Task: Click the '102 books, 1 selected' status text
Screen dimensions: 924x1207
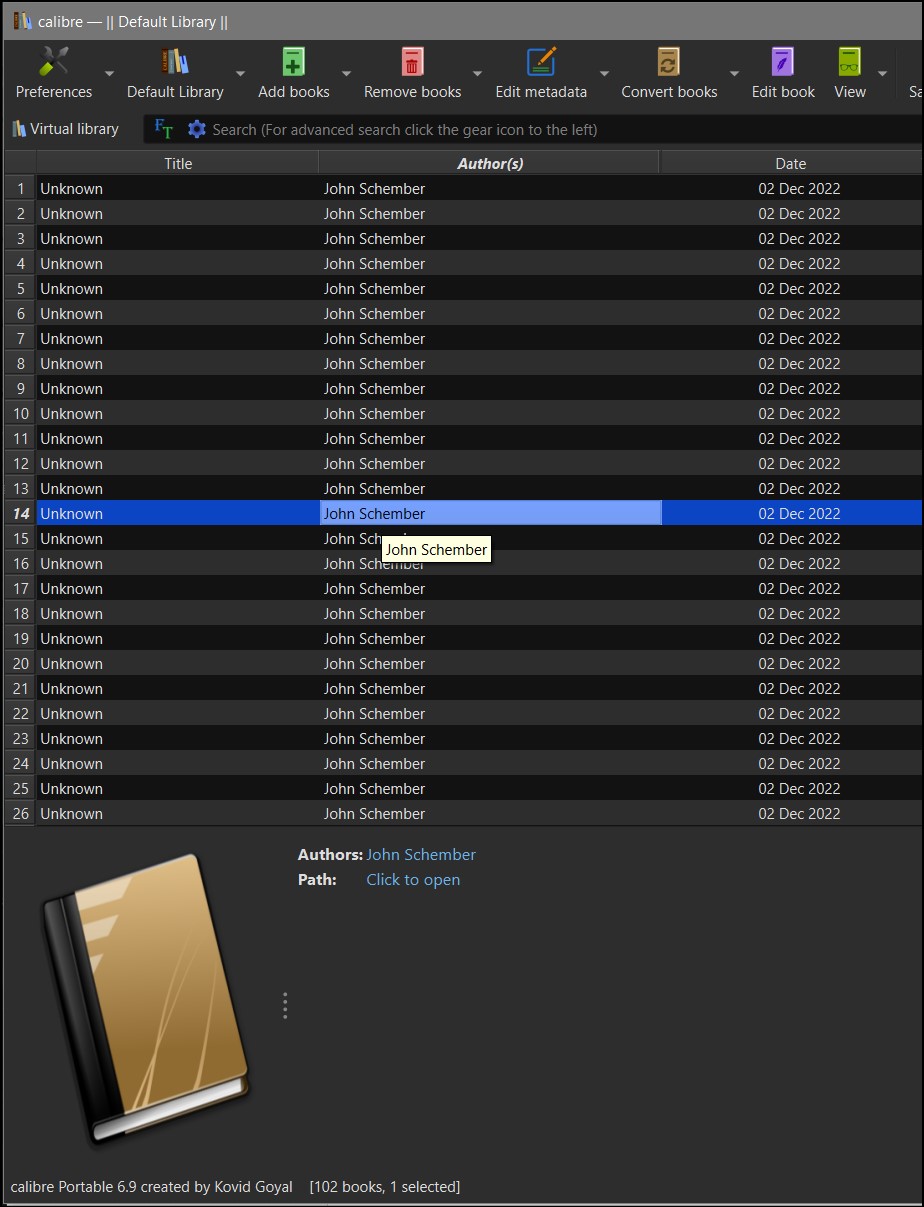Action: coord(385,1187)
